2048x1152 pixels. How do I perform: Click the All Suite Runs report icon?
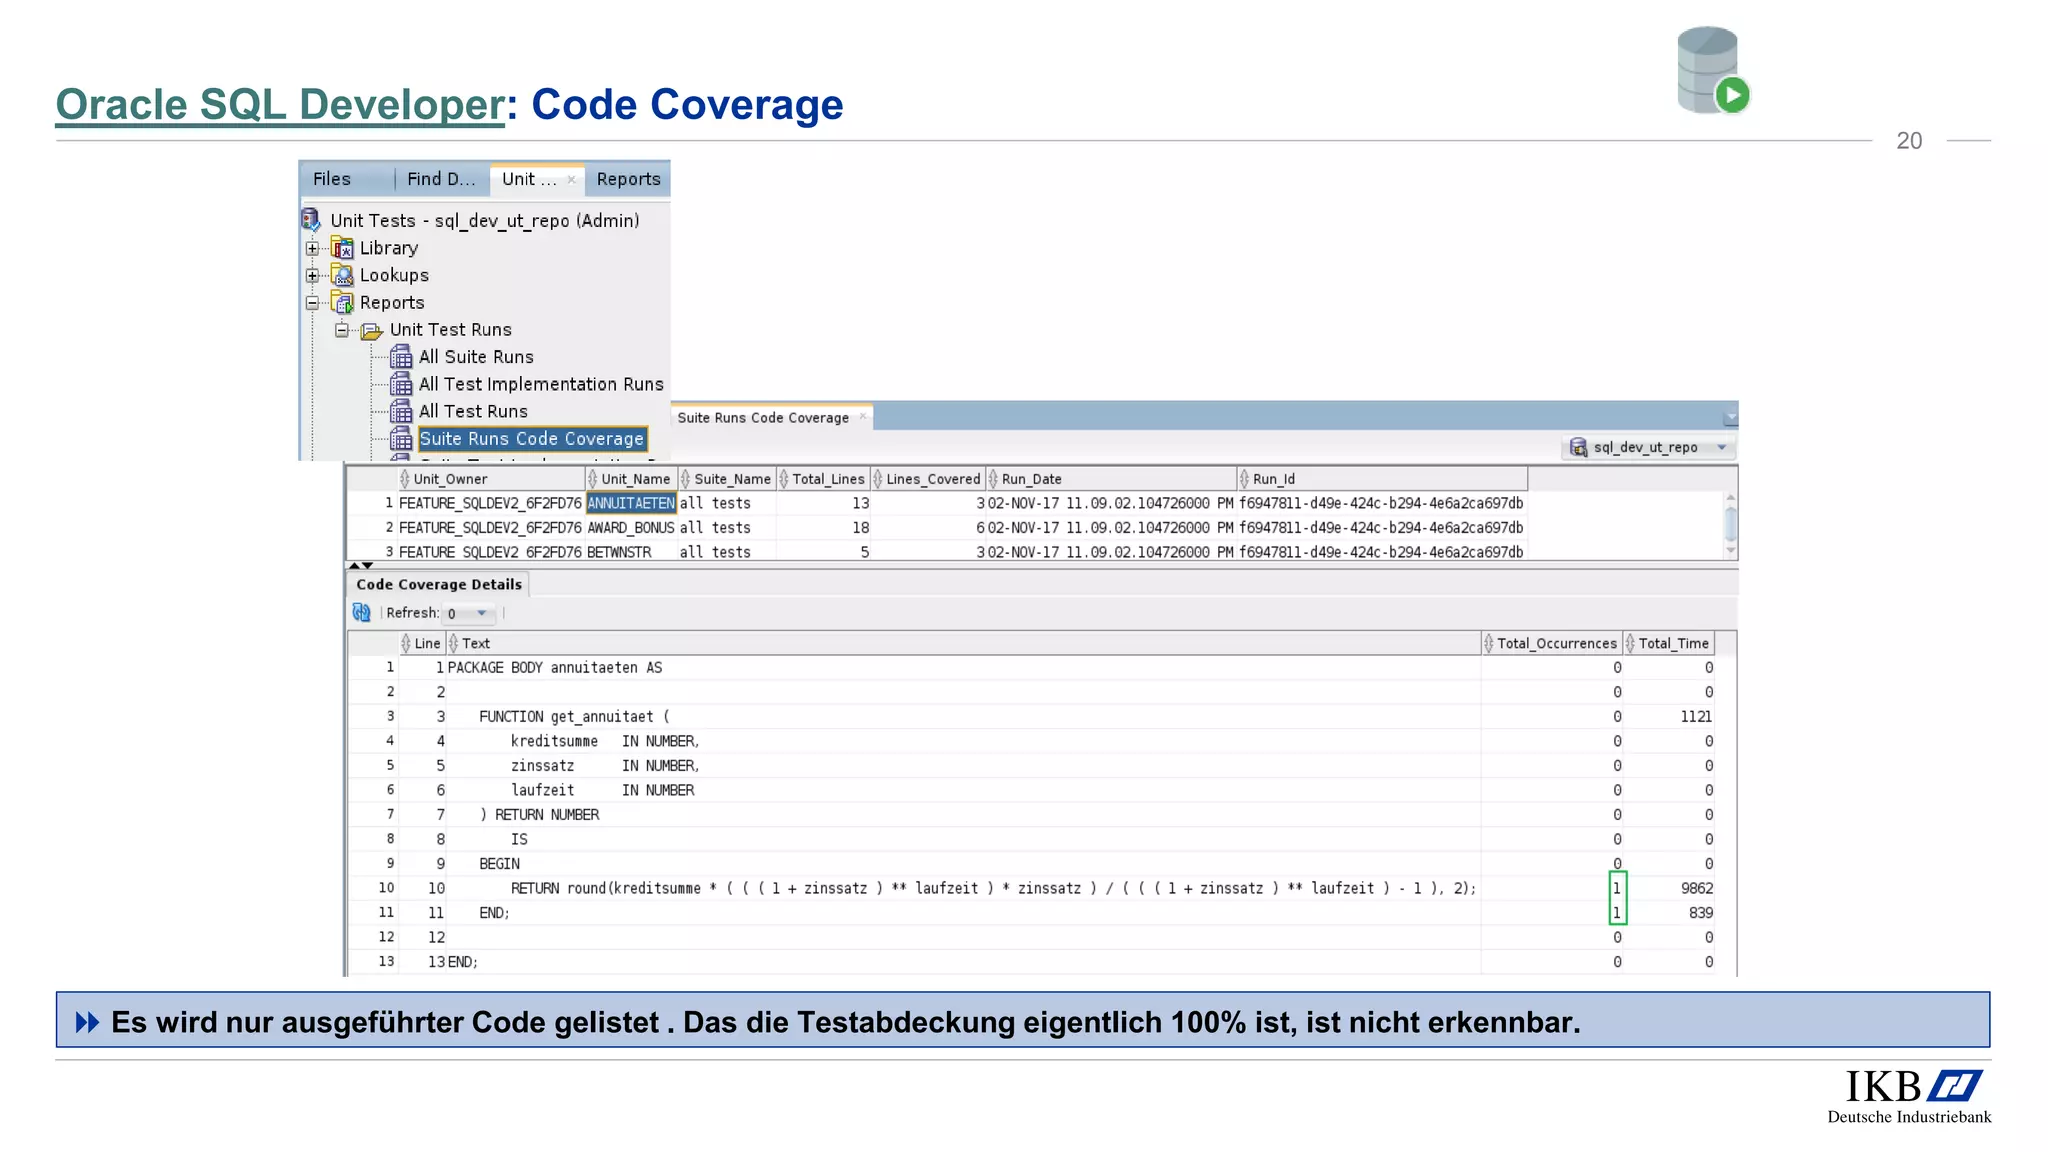point(401,357)
